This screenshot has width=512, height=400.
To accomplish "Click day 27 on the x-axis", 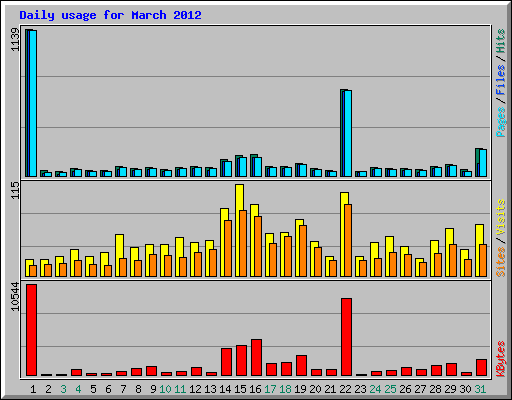I will click(x=420, y=389).
